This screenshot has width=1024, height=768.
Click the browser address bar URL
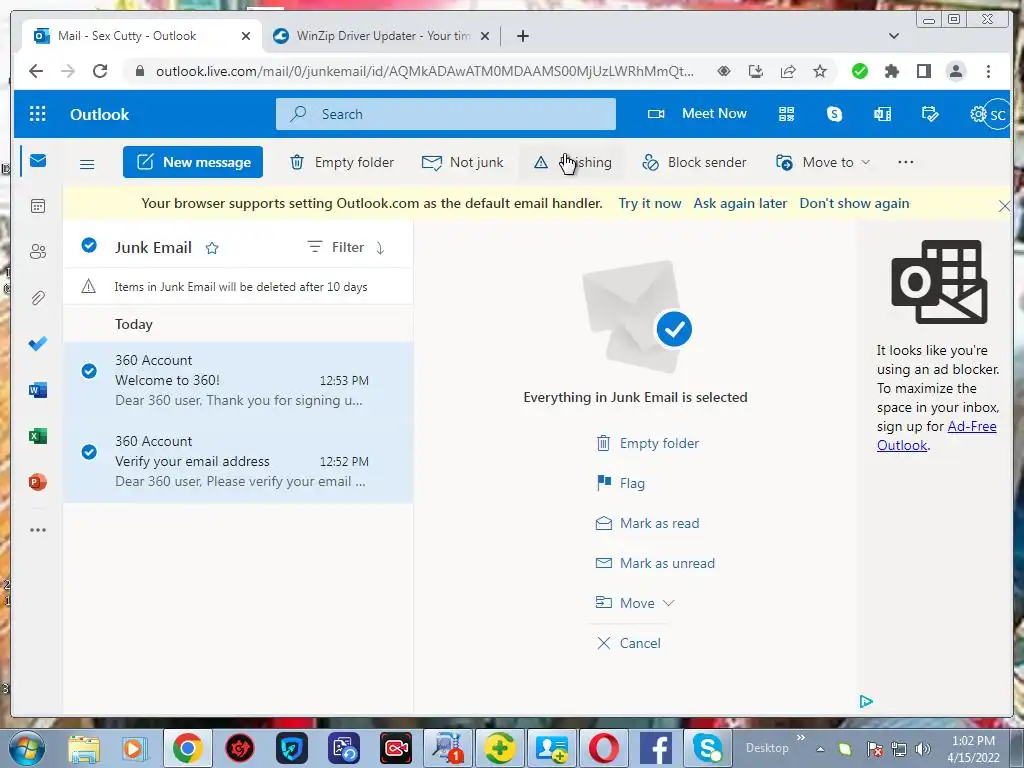pyautogui.click(x=424, y=71)
